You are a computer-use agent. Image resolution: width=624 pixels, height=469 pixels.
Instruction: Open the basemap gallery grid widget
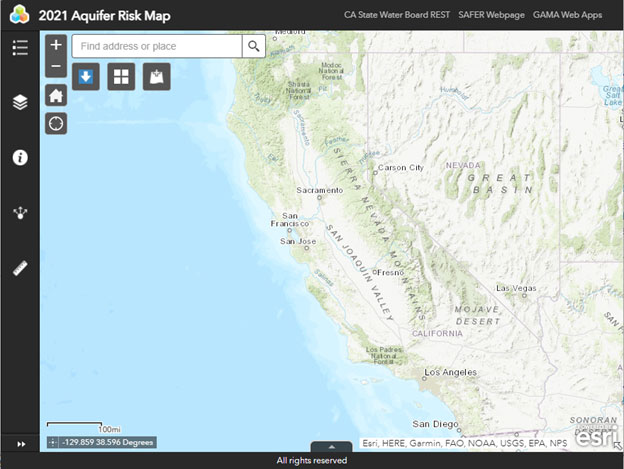click(x=121, y=76)
